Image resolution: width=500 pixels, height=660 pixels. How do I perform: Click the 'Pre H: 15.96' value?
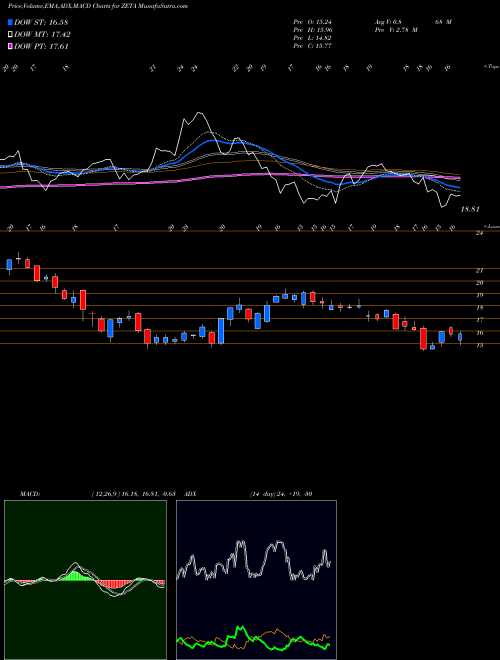[x=312, y=30]
